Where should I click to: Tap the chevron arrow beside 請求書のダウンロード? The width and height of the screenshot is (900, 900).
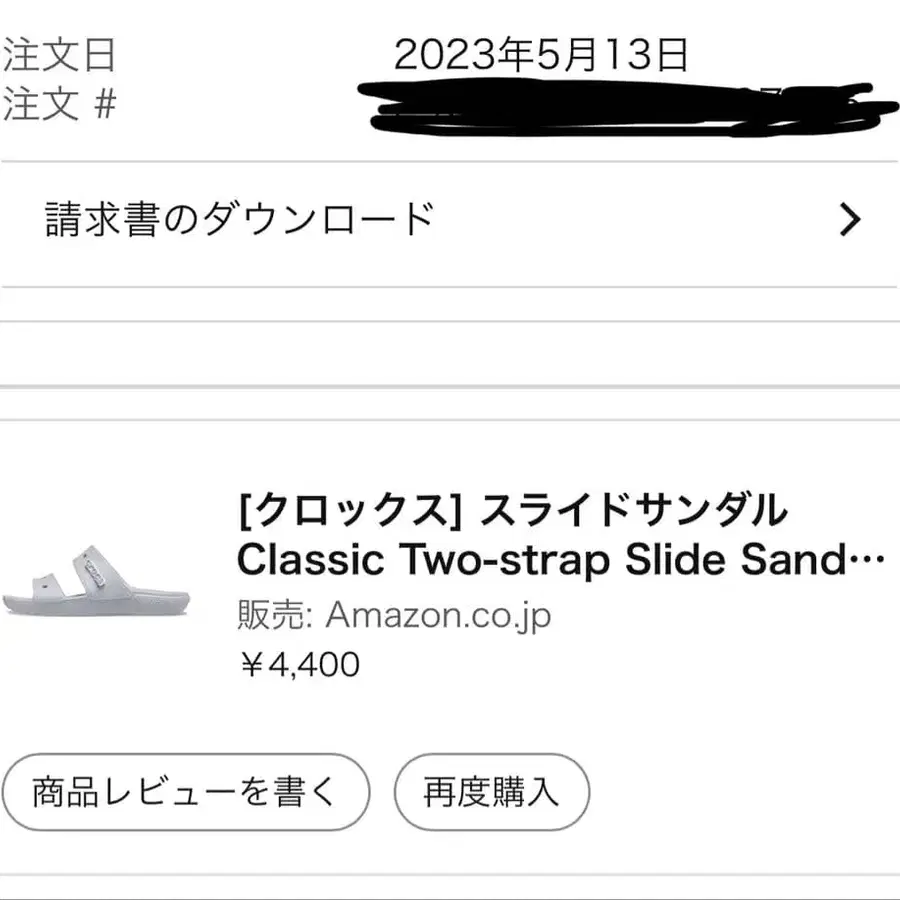(x=849, y=220)
